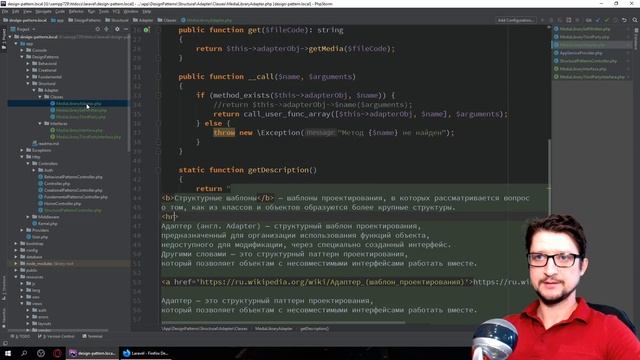The height and width of the screenshot is (360, 640).
Task: Click the Classes breadcrumb in navigation bar
Action: click(167, 20)
